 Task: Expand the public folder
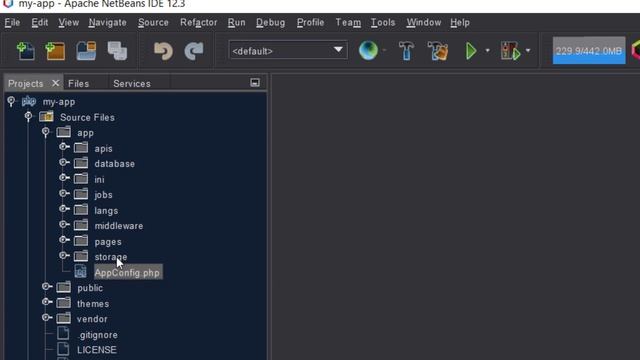tap(47, 287)
